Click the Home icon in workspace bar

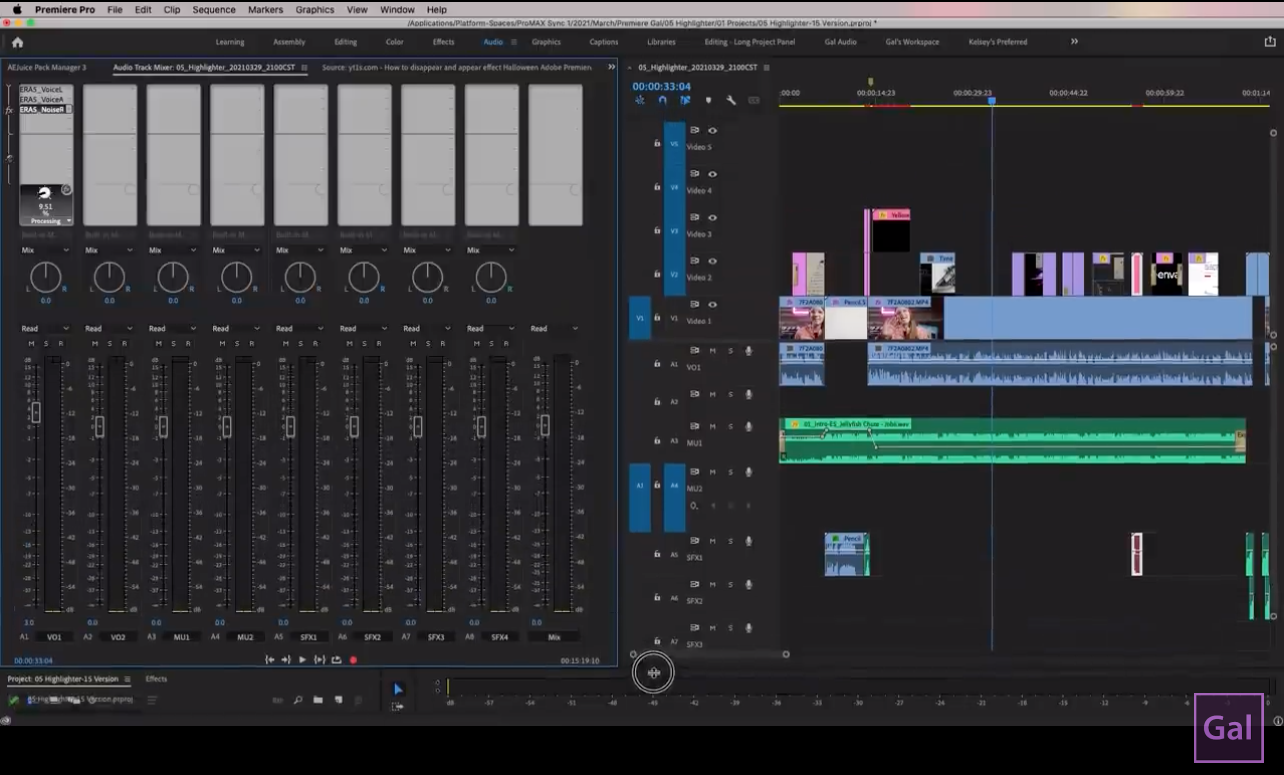click(x=17, y=42)
